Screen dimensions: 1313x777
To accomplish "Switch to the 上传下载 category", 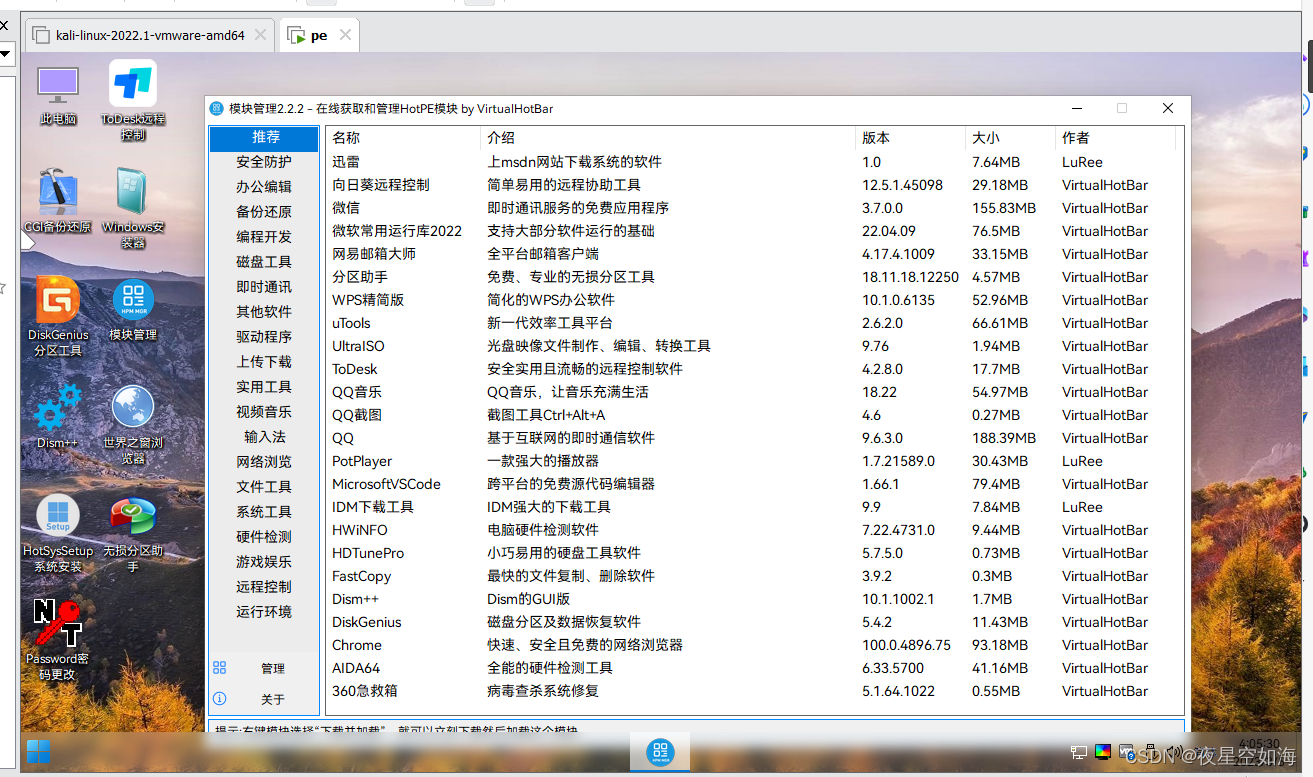I will click(x=265, y=362).
